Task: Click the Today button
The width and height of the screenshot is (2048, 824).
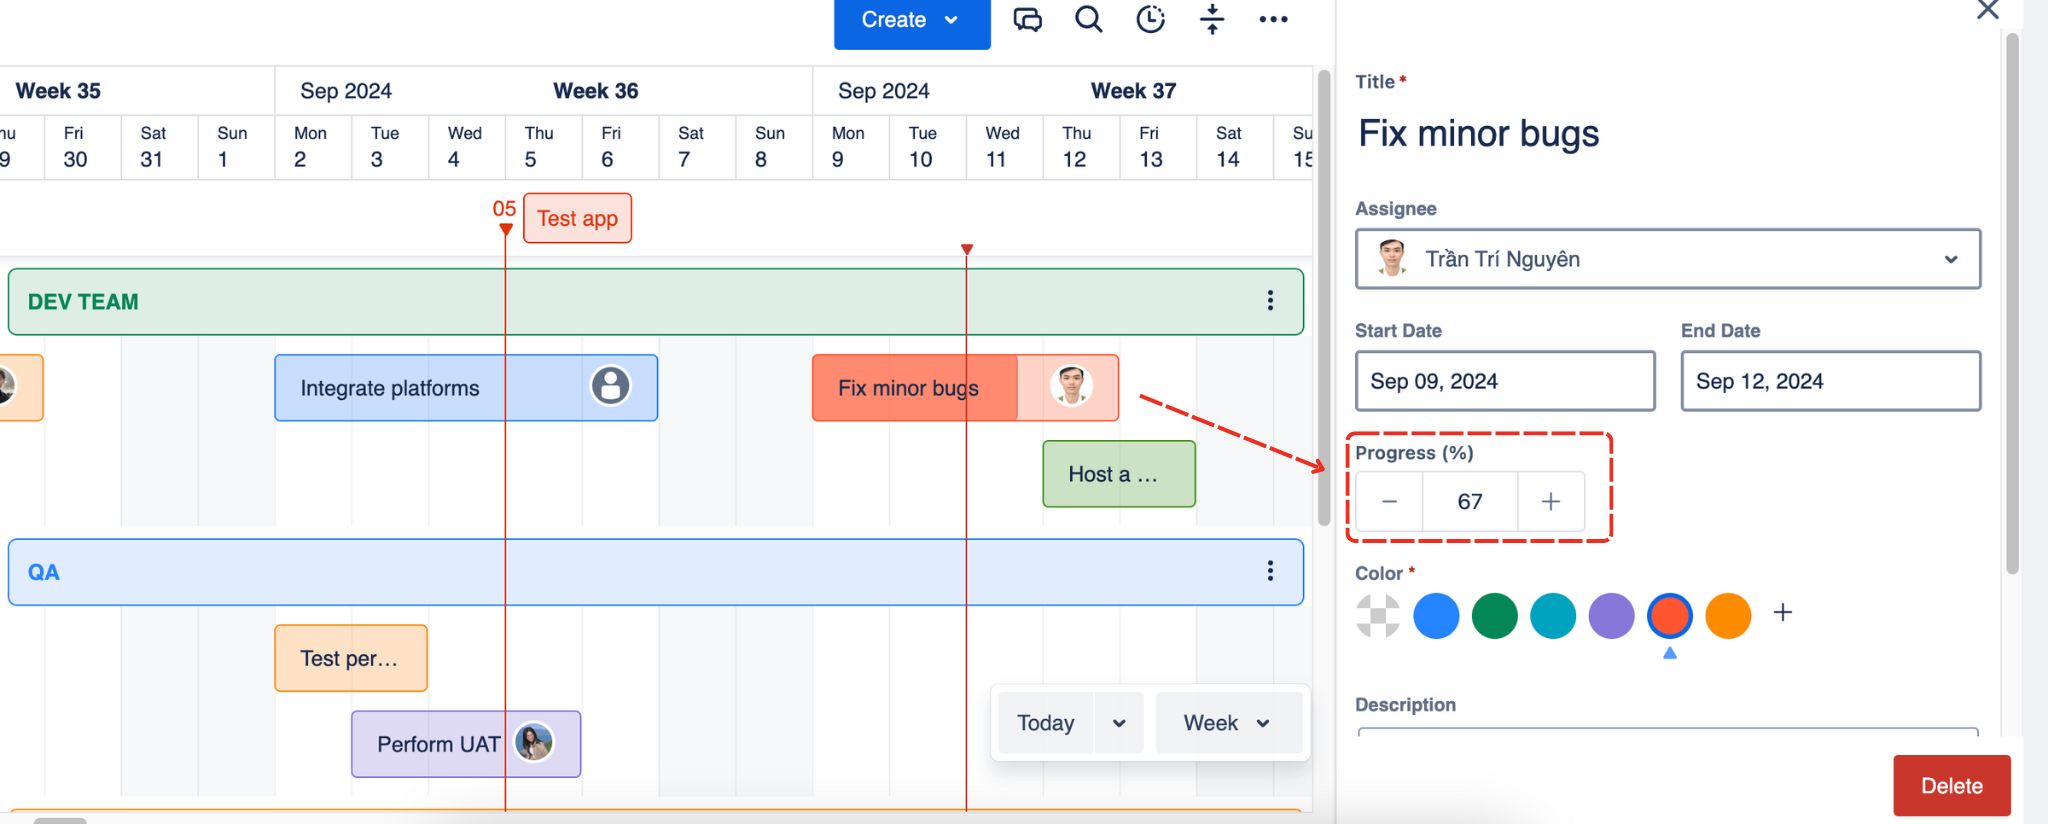Action: coord(1045,723)
